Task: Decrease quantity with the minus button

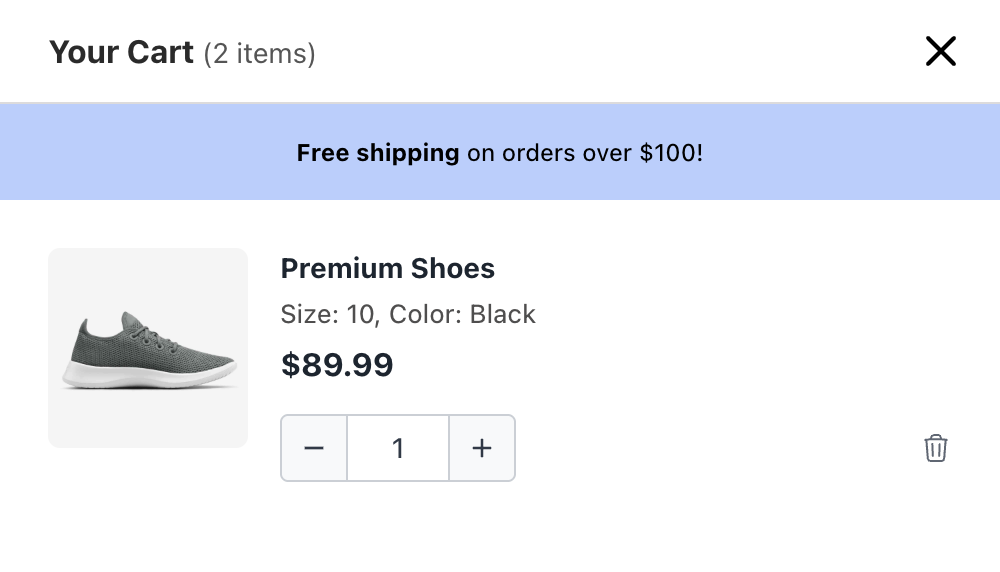Action: (x=314, y=448)
